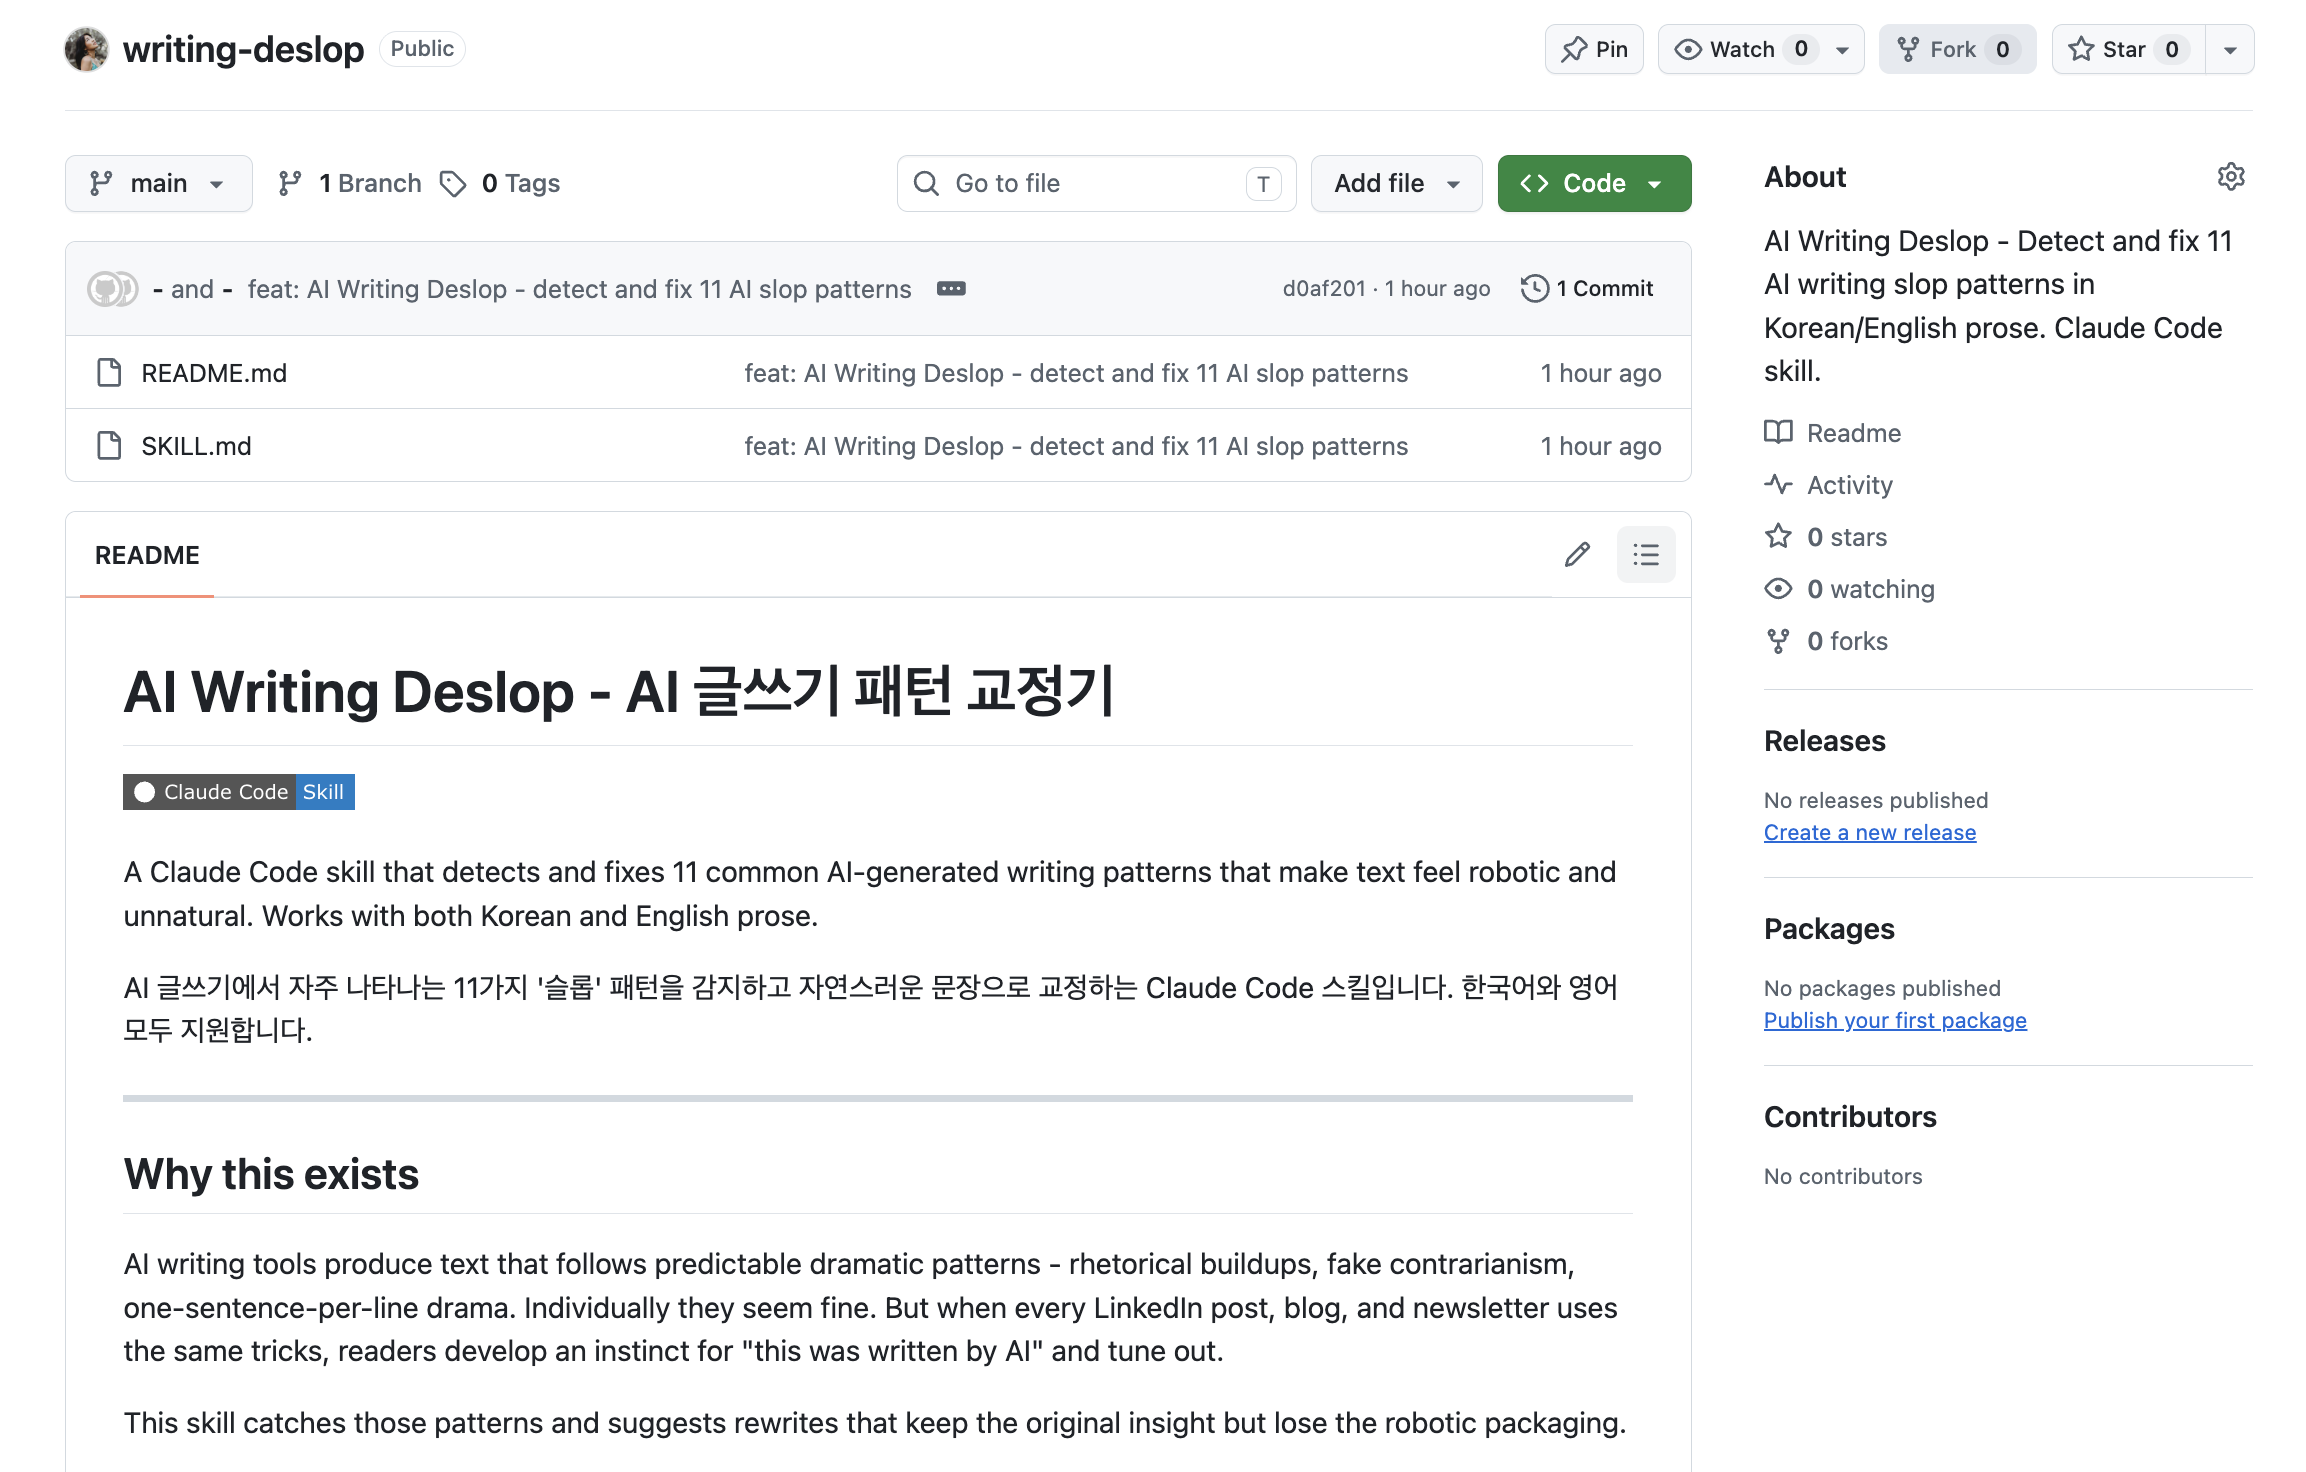View the 1 Branch list
Image resolution: width=2306 pixels, height=1472 pixels.
(x=350, y=183)
